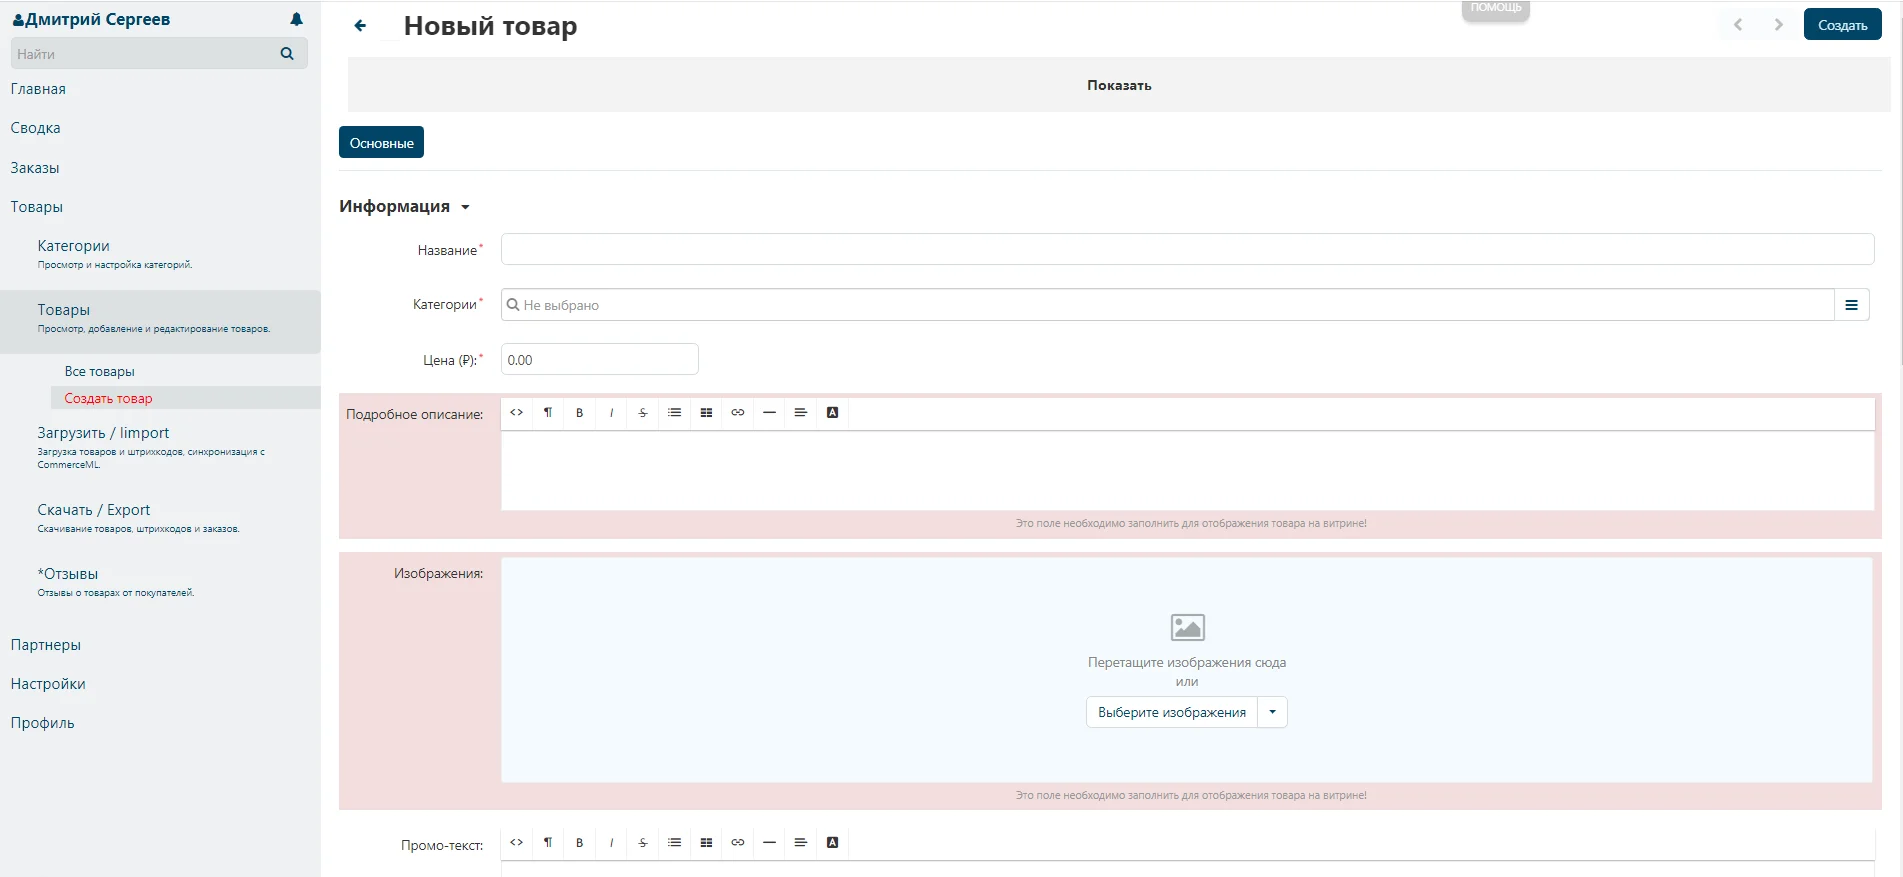Viewport: 1903px width, 877px height.
Task: Apply bold in Промо-текст editor
Action: [580, 843]
